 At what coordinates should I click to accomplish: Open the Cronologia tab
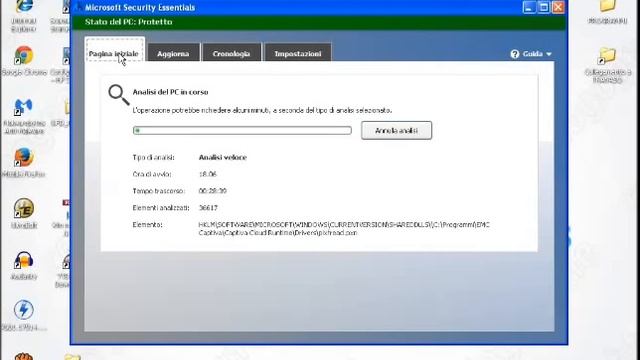(x=231, y=53)
